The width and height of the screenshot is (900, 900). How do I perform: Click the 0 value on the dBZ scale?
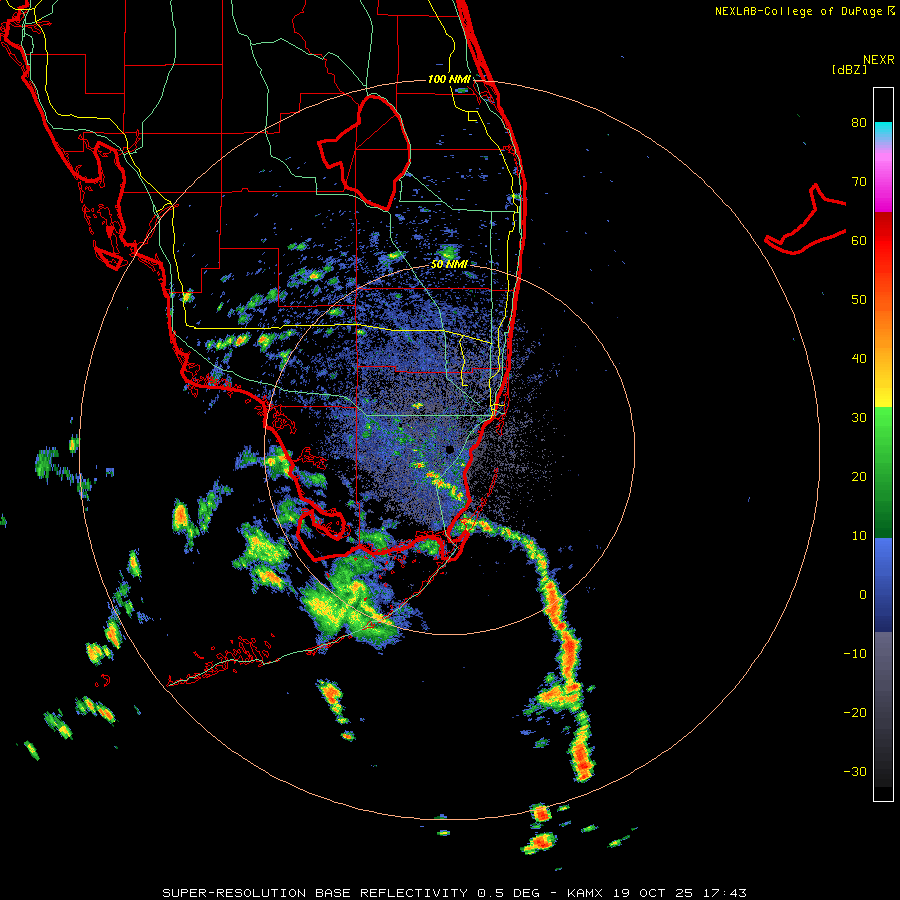tap(862, 595)
